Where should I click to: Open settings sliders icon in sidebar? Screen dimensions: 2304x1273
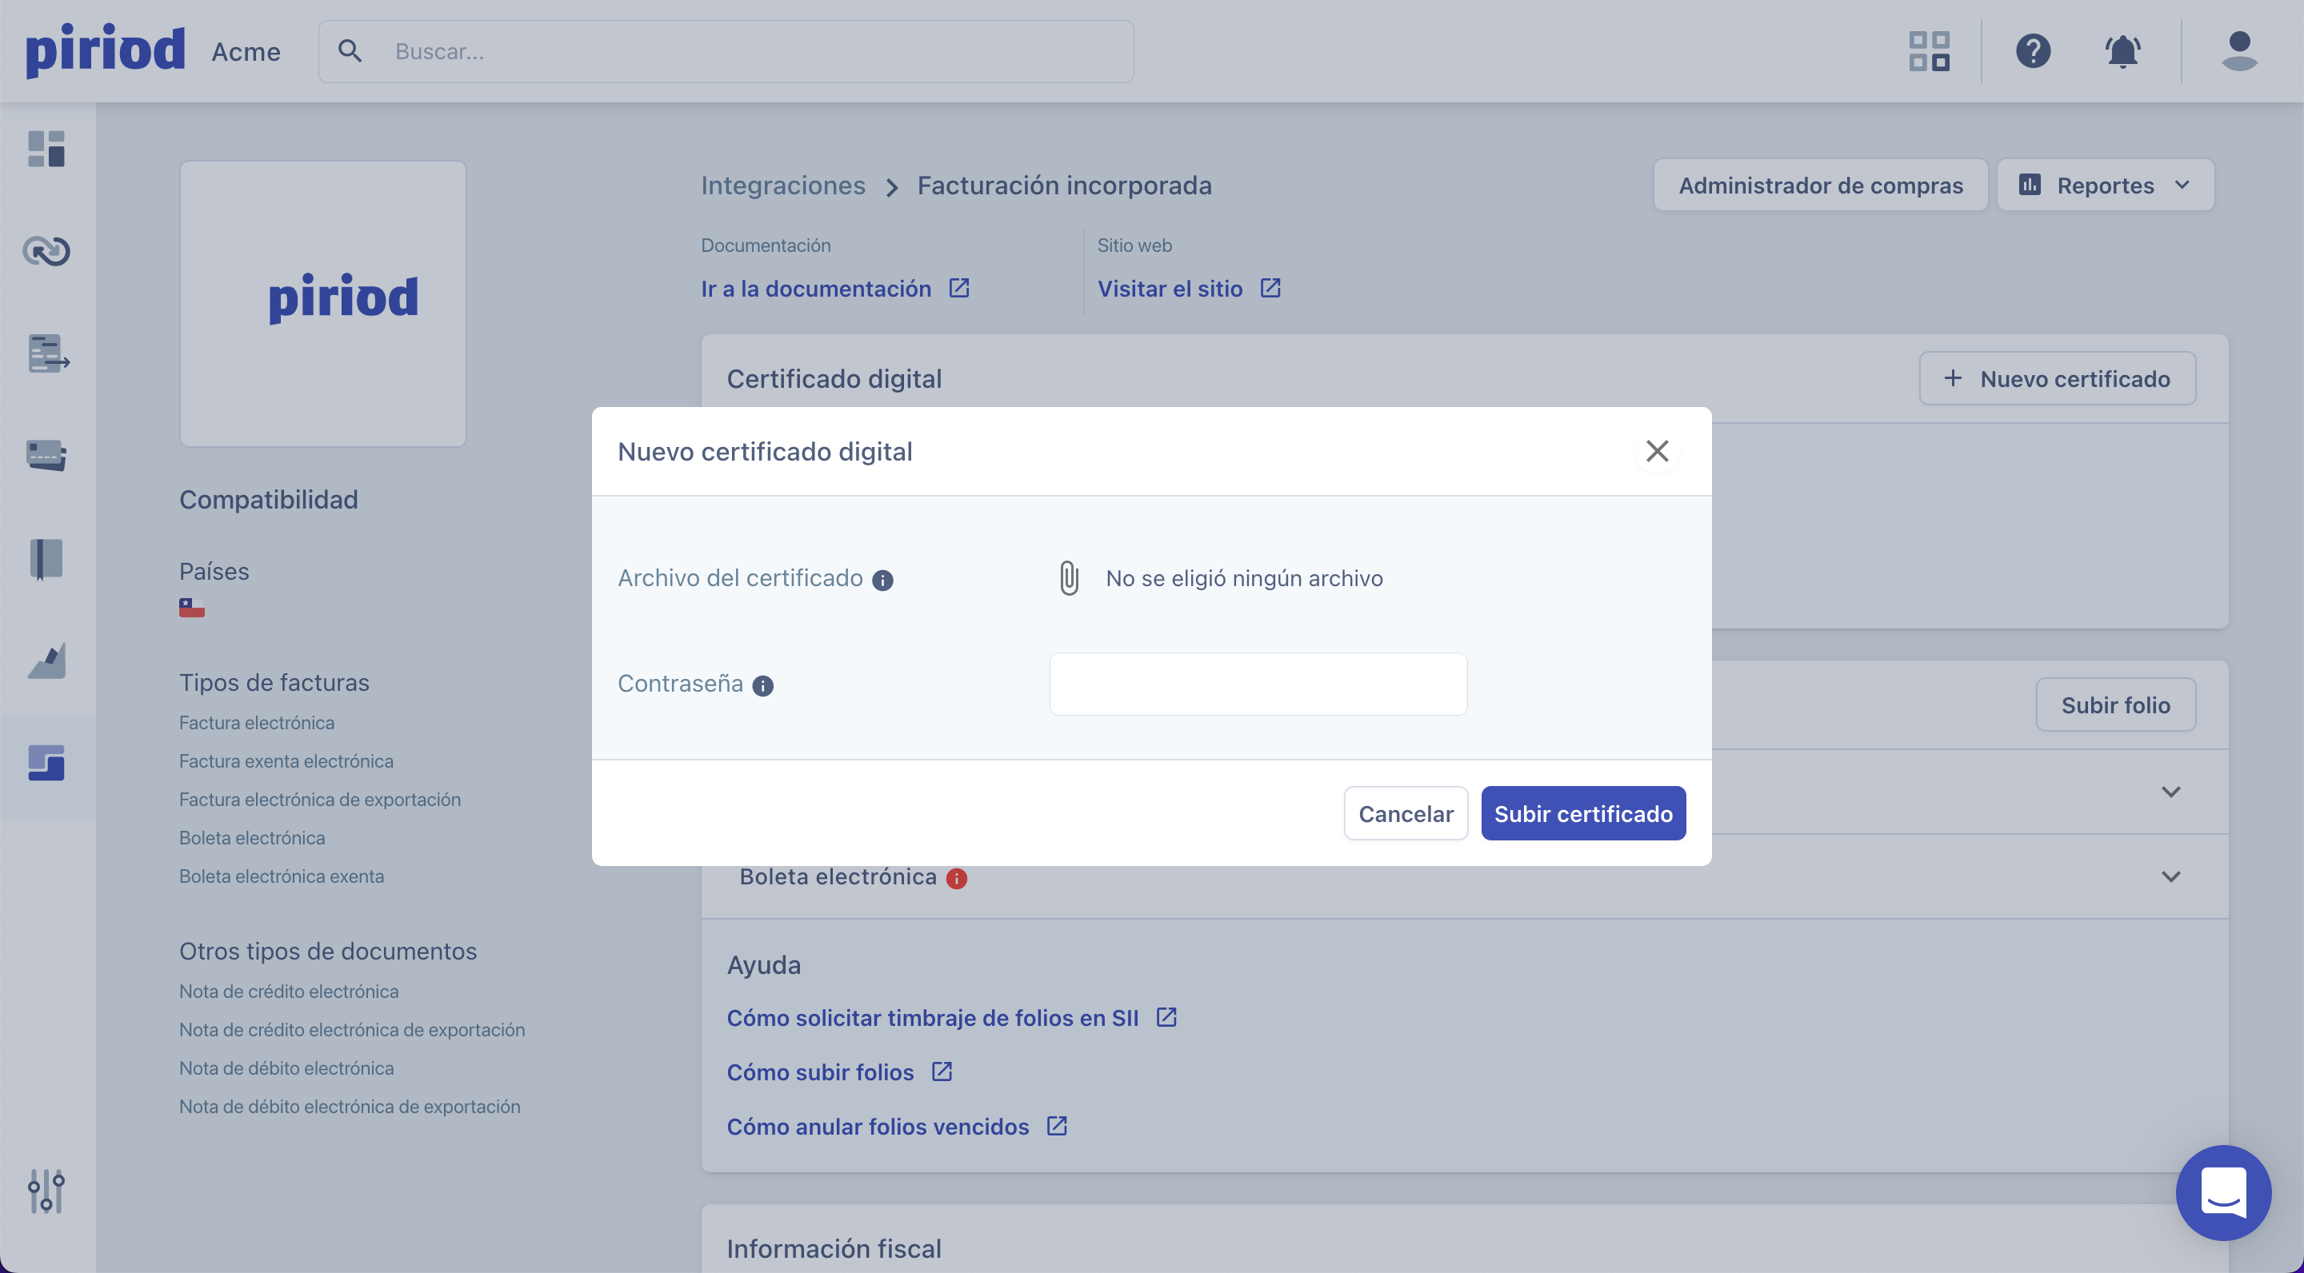(46, 1191)
